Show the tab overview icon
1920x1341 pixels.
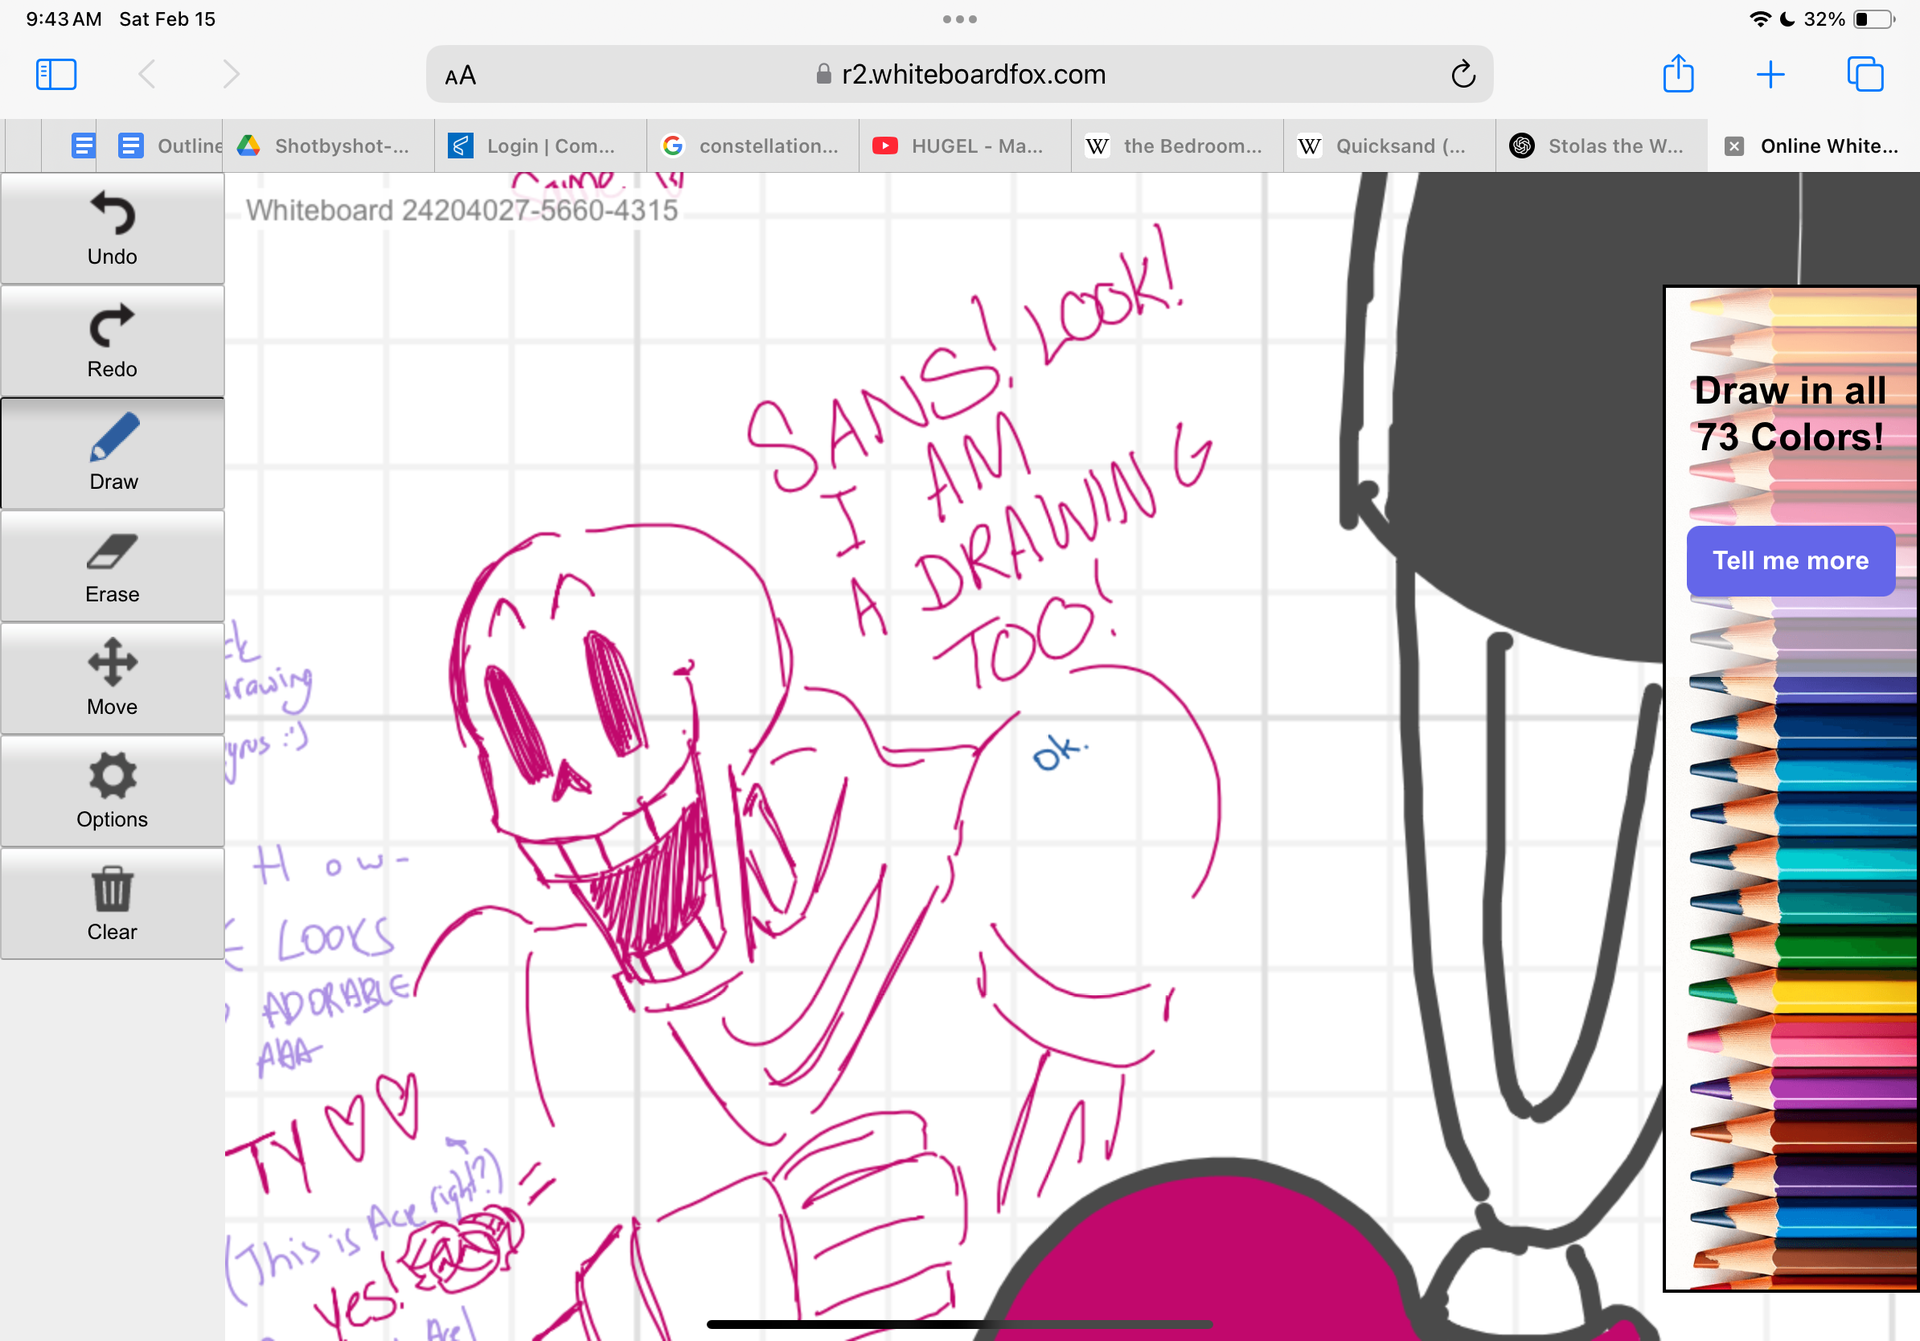point(1865,74)
